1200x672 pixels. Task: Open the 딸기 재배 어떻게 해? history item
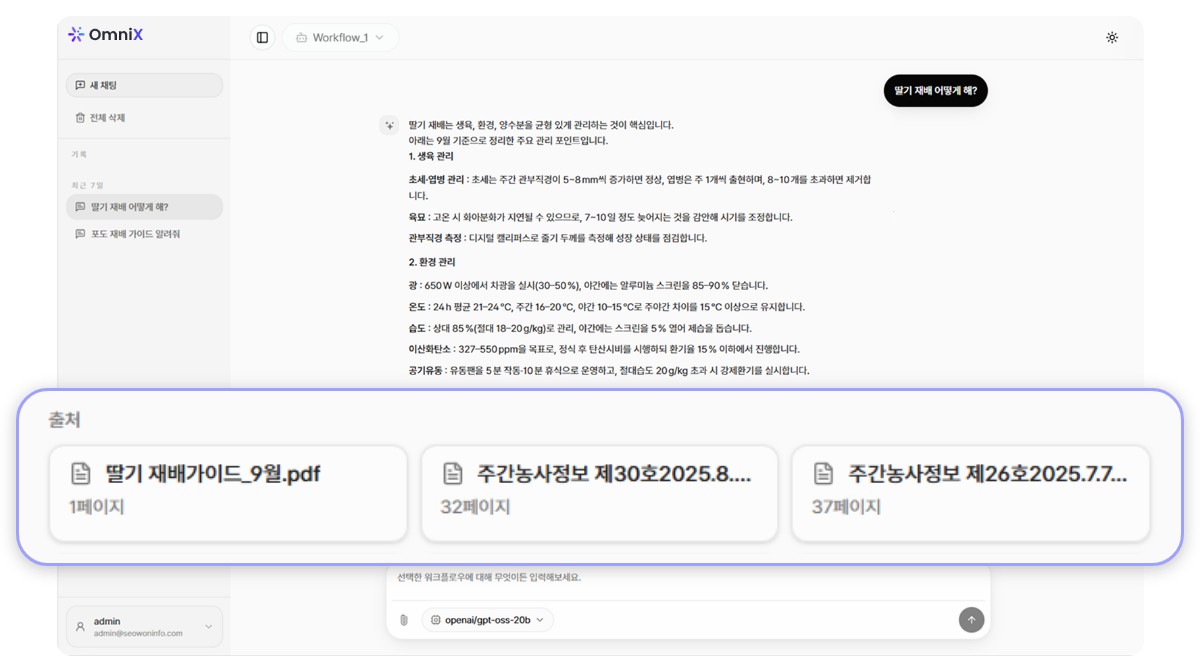tap(144, 207)
